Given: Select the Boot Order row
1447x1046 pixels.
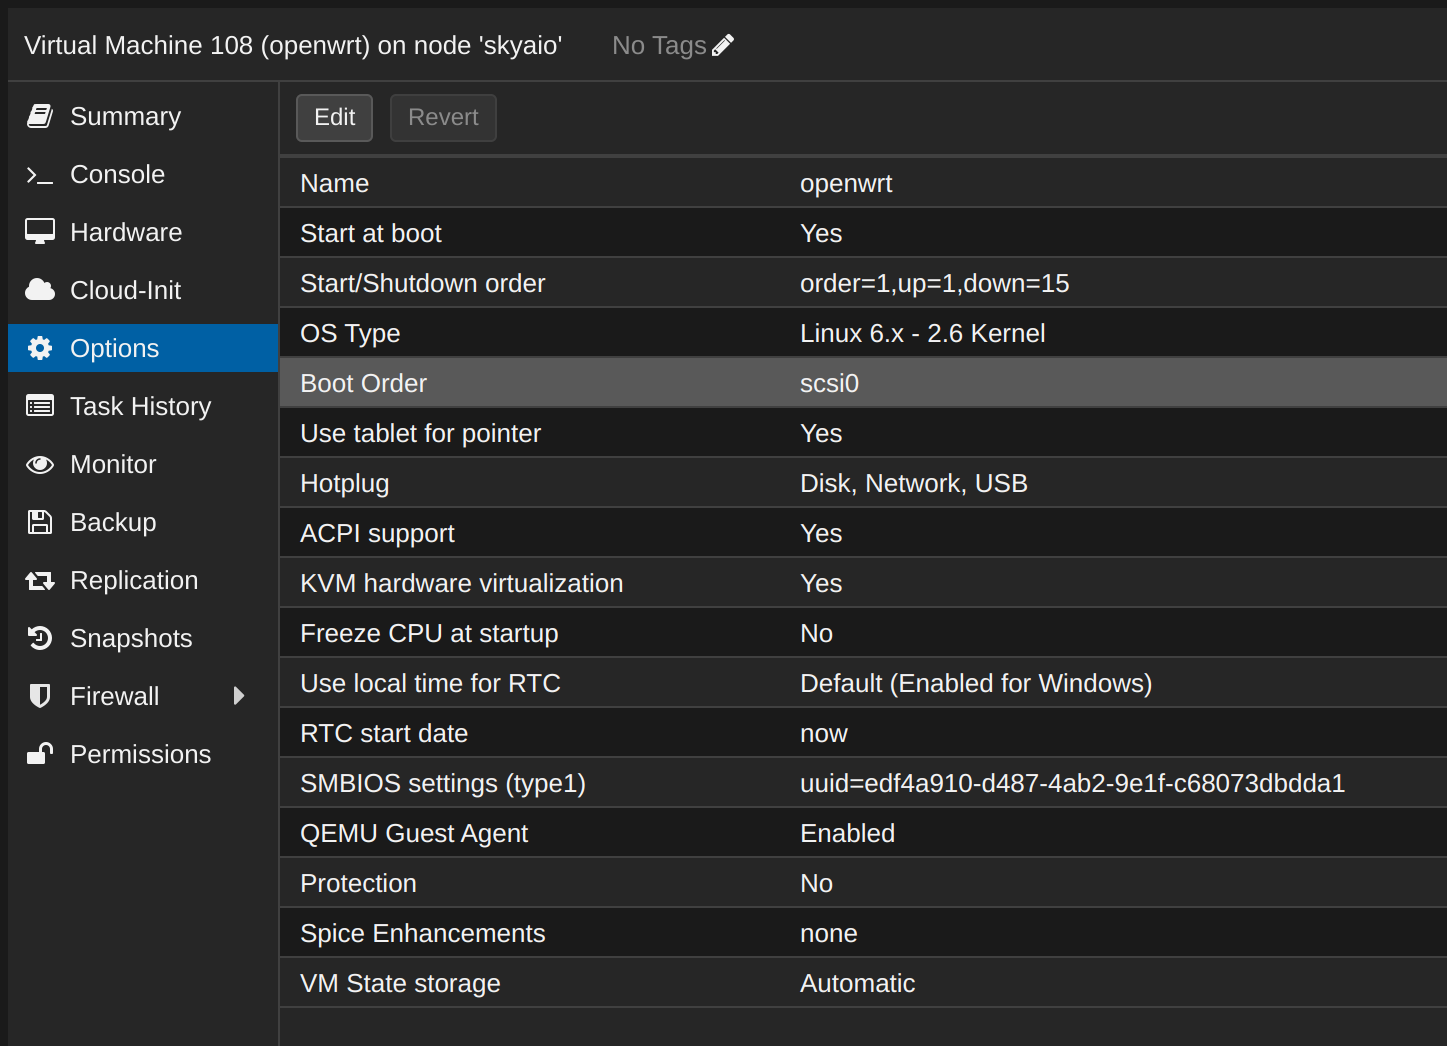Looking at the screenshot, I should pyautogui.click(x=863, y=383).
